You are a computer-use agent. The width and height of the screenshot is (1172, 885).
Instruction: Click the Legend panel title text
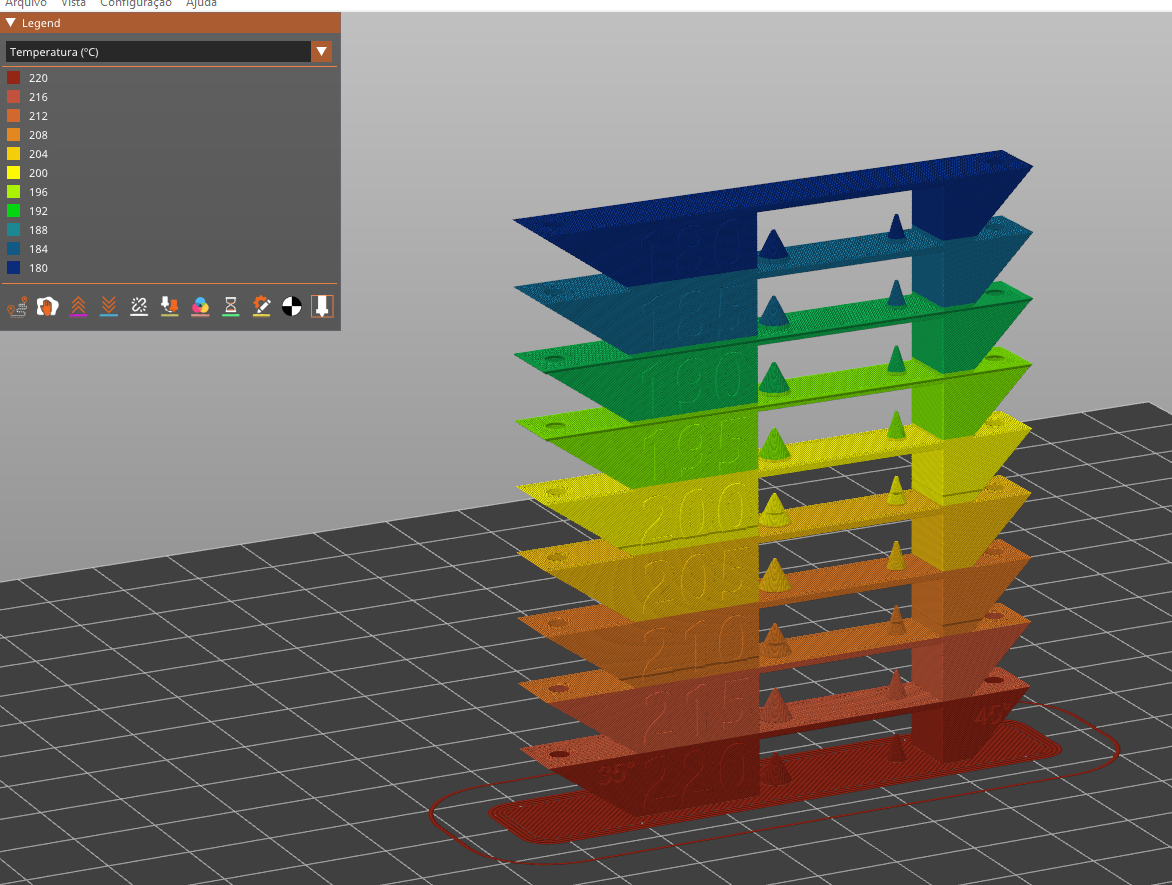click(x=41, y=23)
